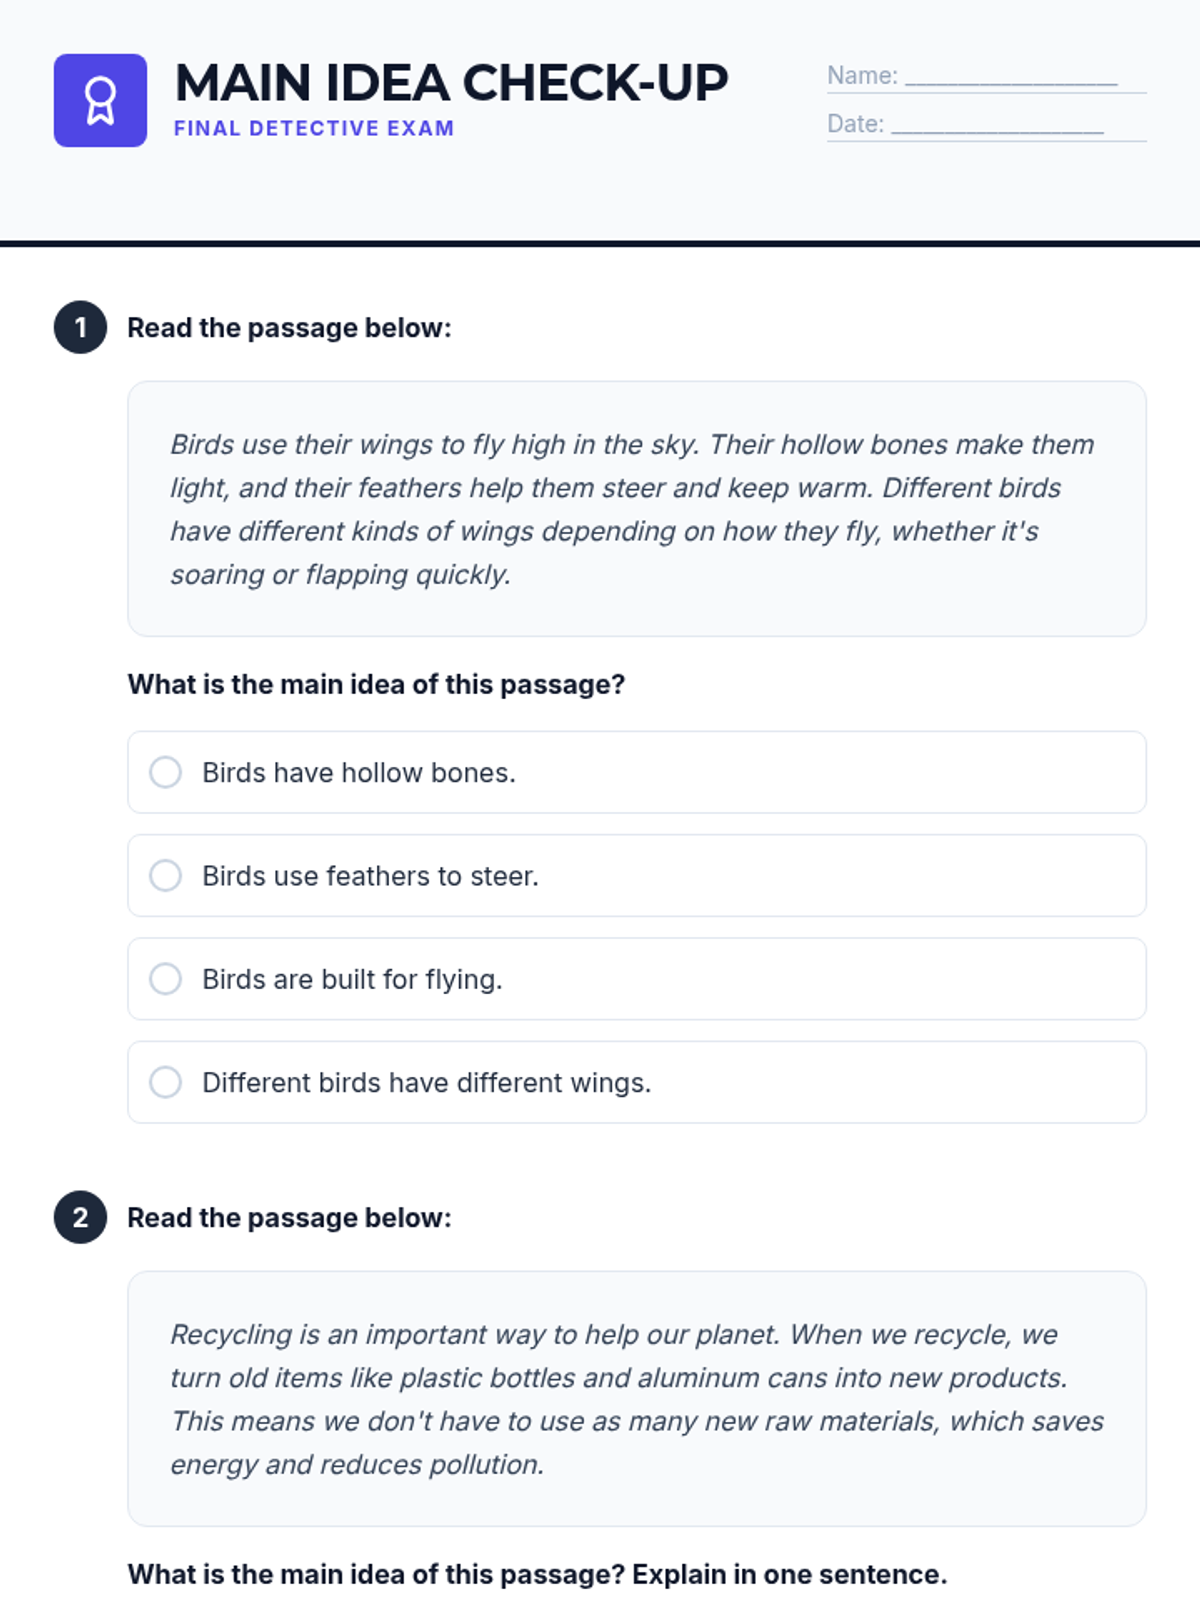1200x1600 pixels.
Task: Pick the "Birds are built for flying" radio button
Action: click(166, 979)
